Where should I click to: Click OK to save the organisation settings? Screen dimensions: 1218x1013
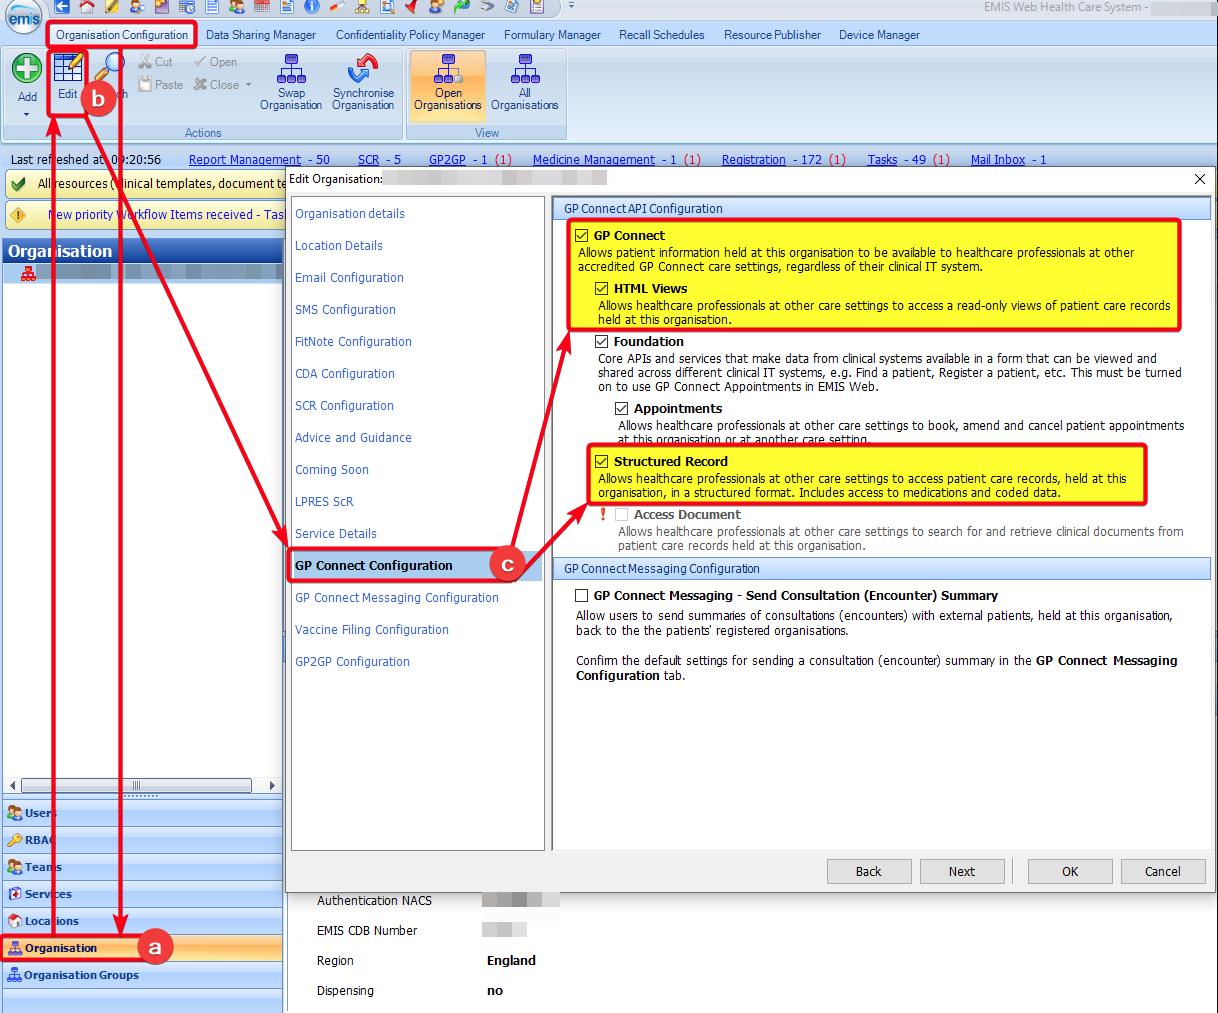(x=1070, y=872)
